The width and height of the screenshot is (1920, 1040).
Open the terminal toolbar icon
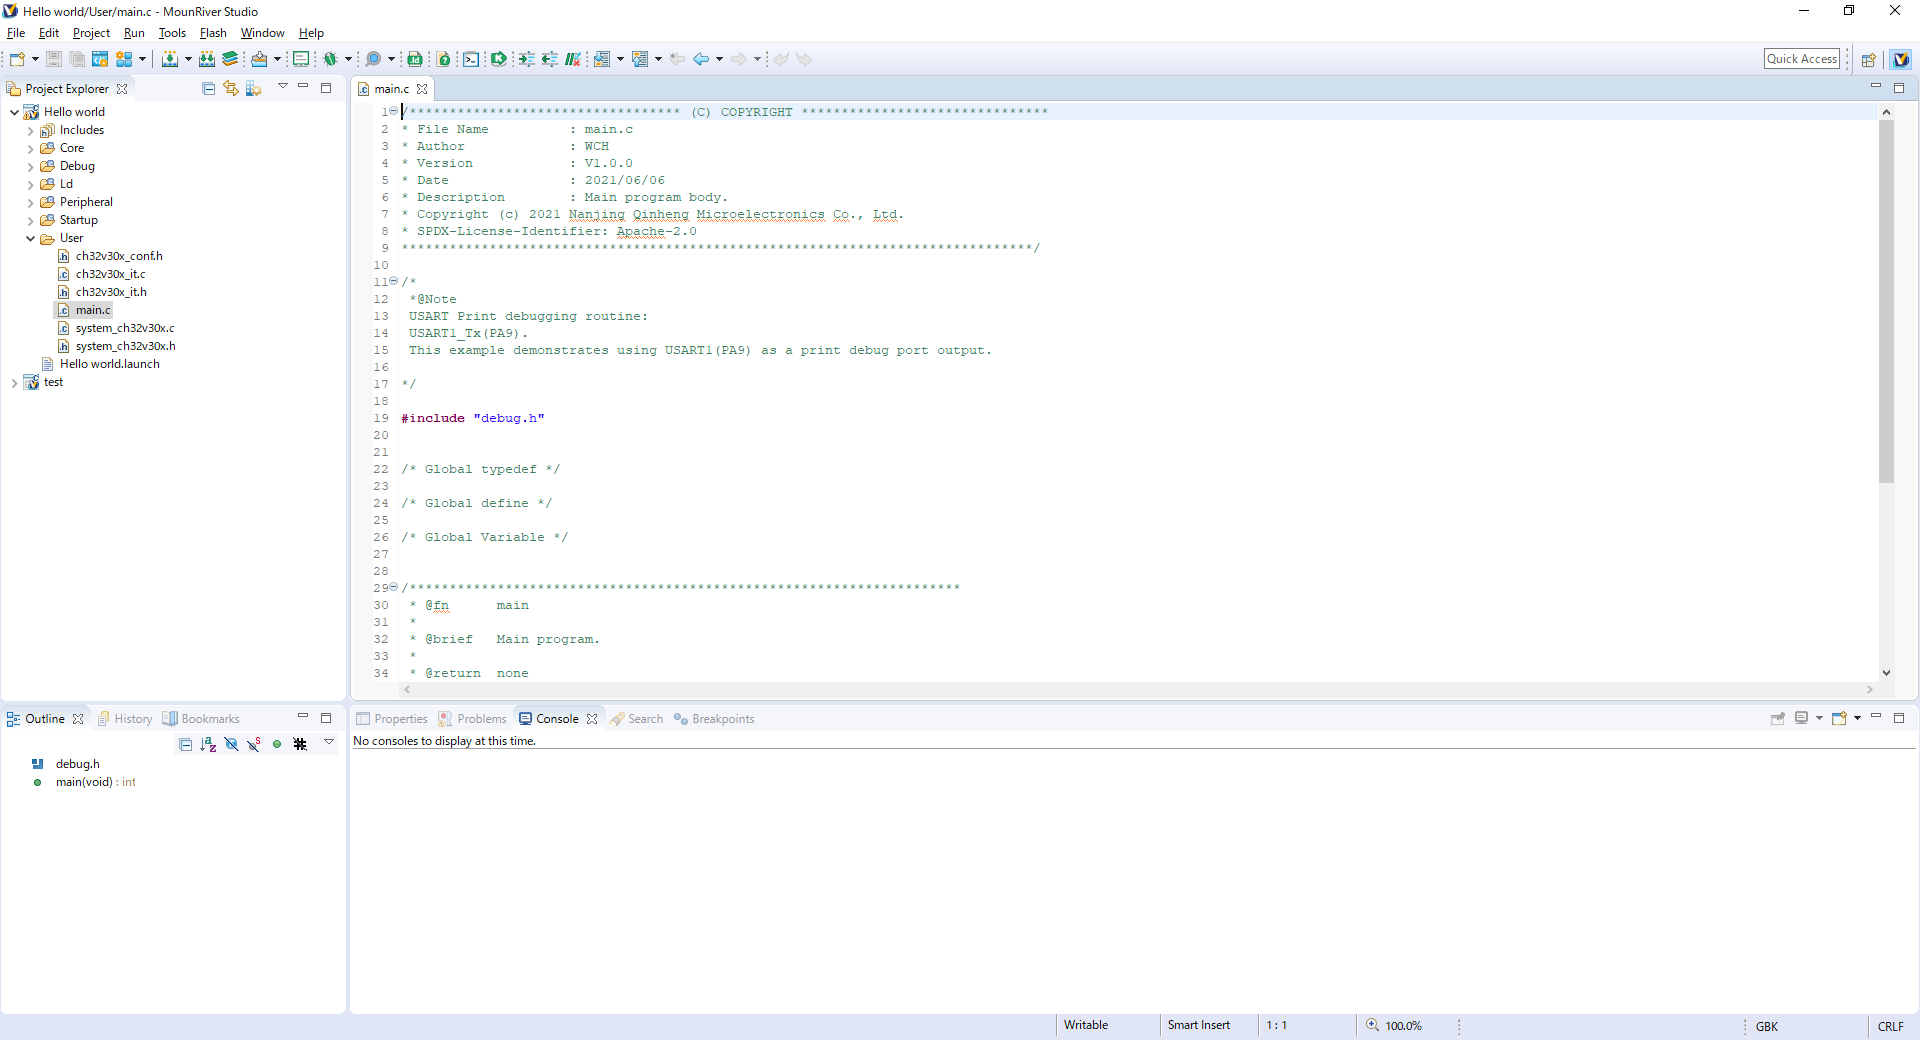[x=471, y=59]
